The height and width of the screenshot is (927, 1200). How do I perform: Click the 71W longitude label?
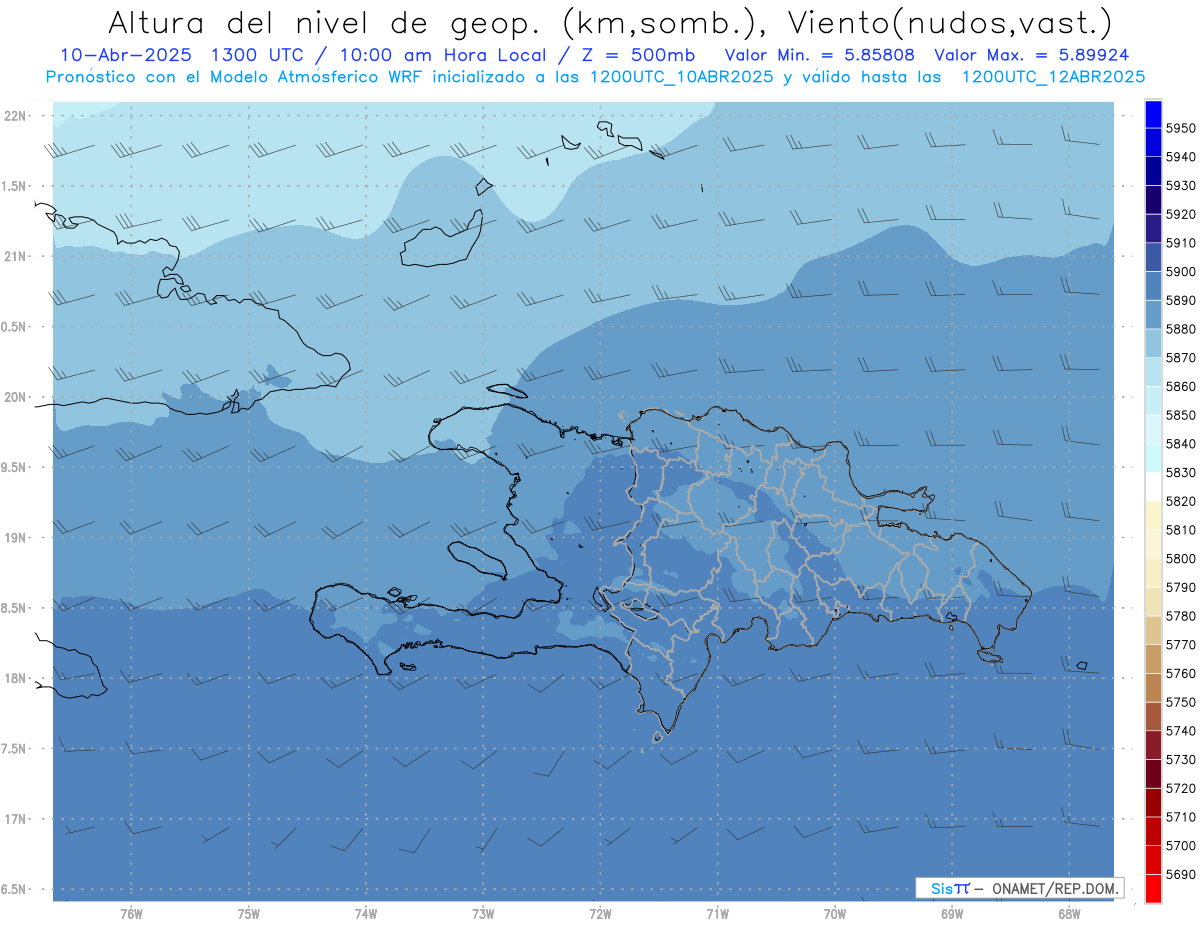(x=717, y=913)
